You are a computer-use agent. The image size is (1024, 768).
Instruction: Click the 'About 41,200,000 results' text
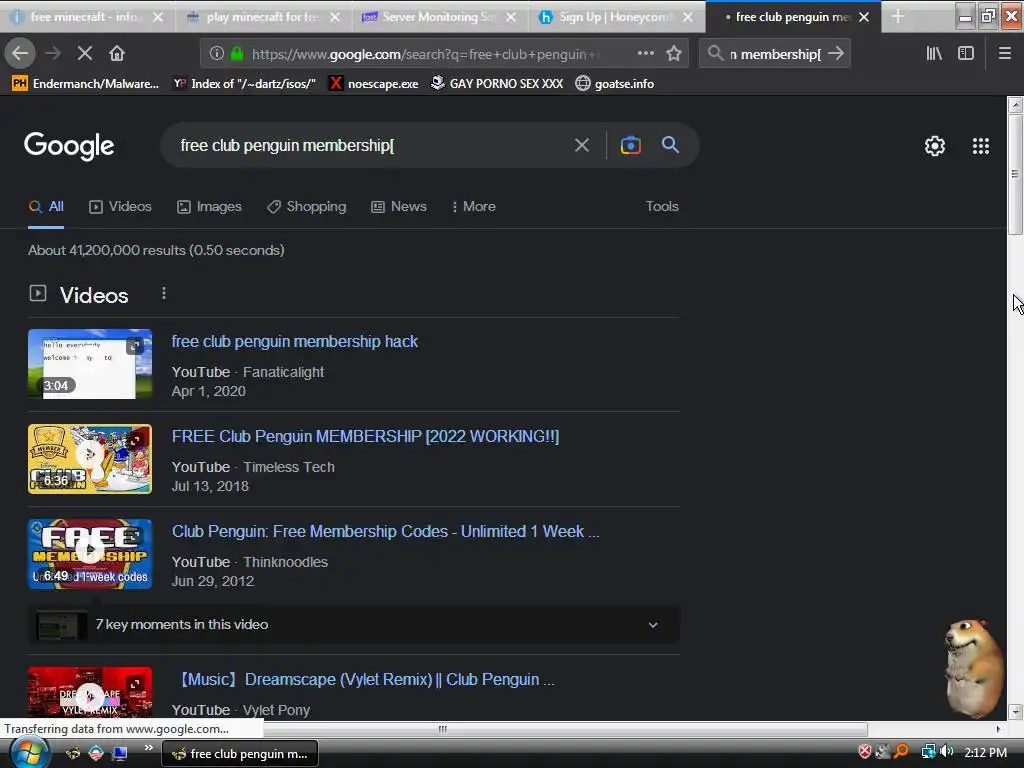(x=156, y=250)
